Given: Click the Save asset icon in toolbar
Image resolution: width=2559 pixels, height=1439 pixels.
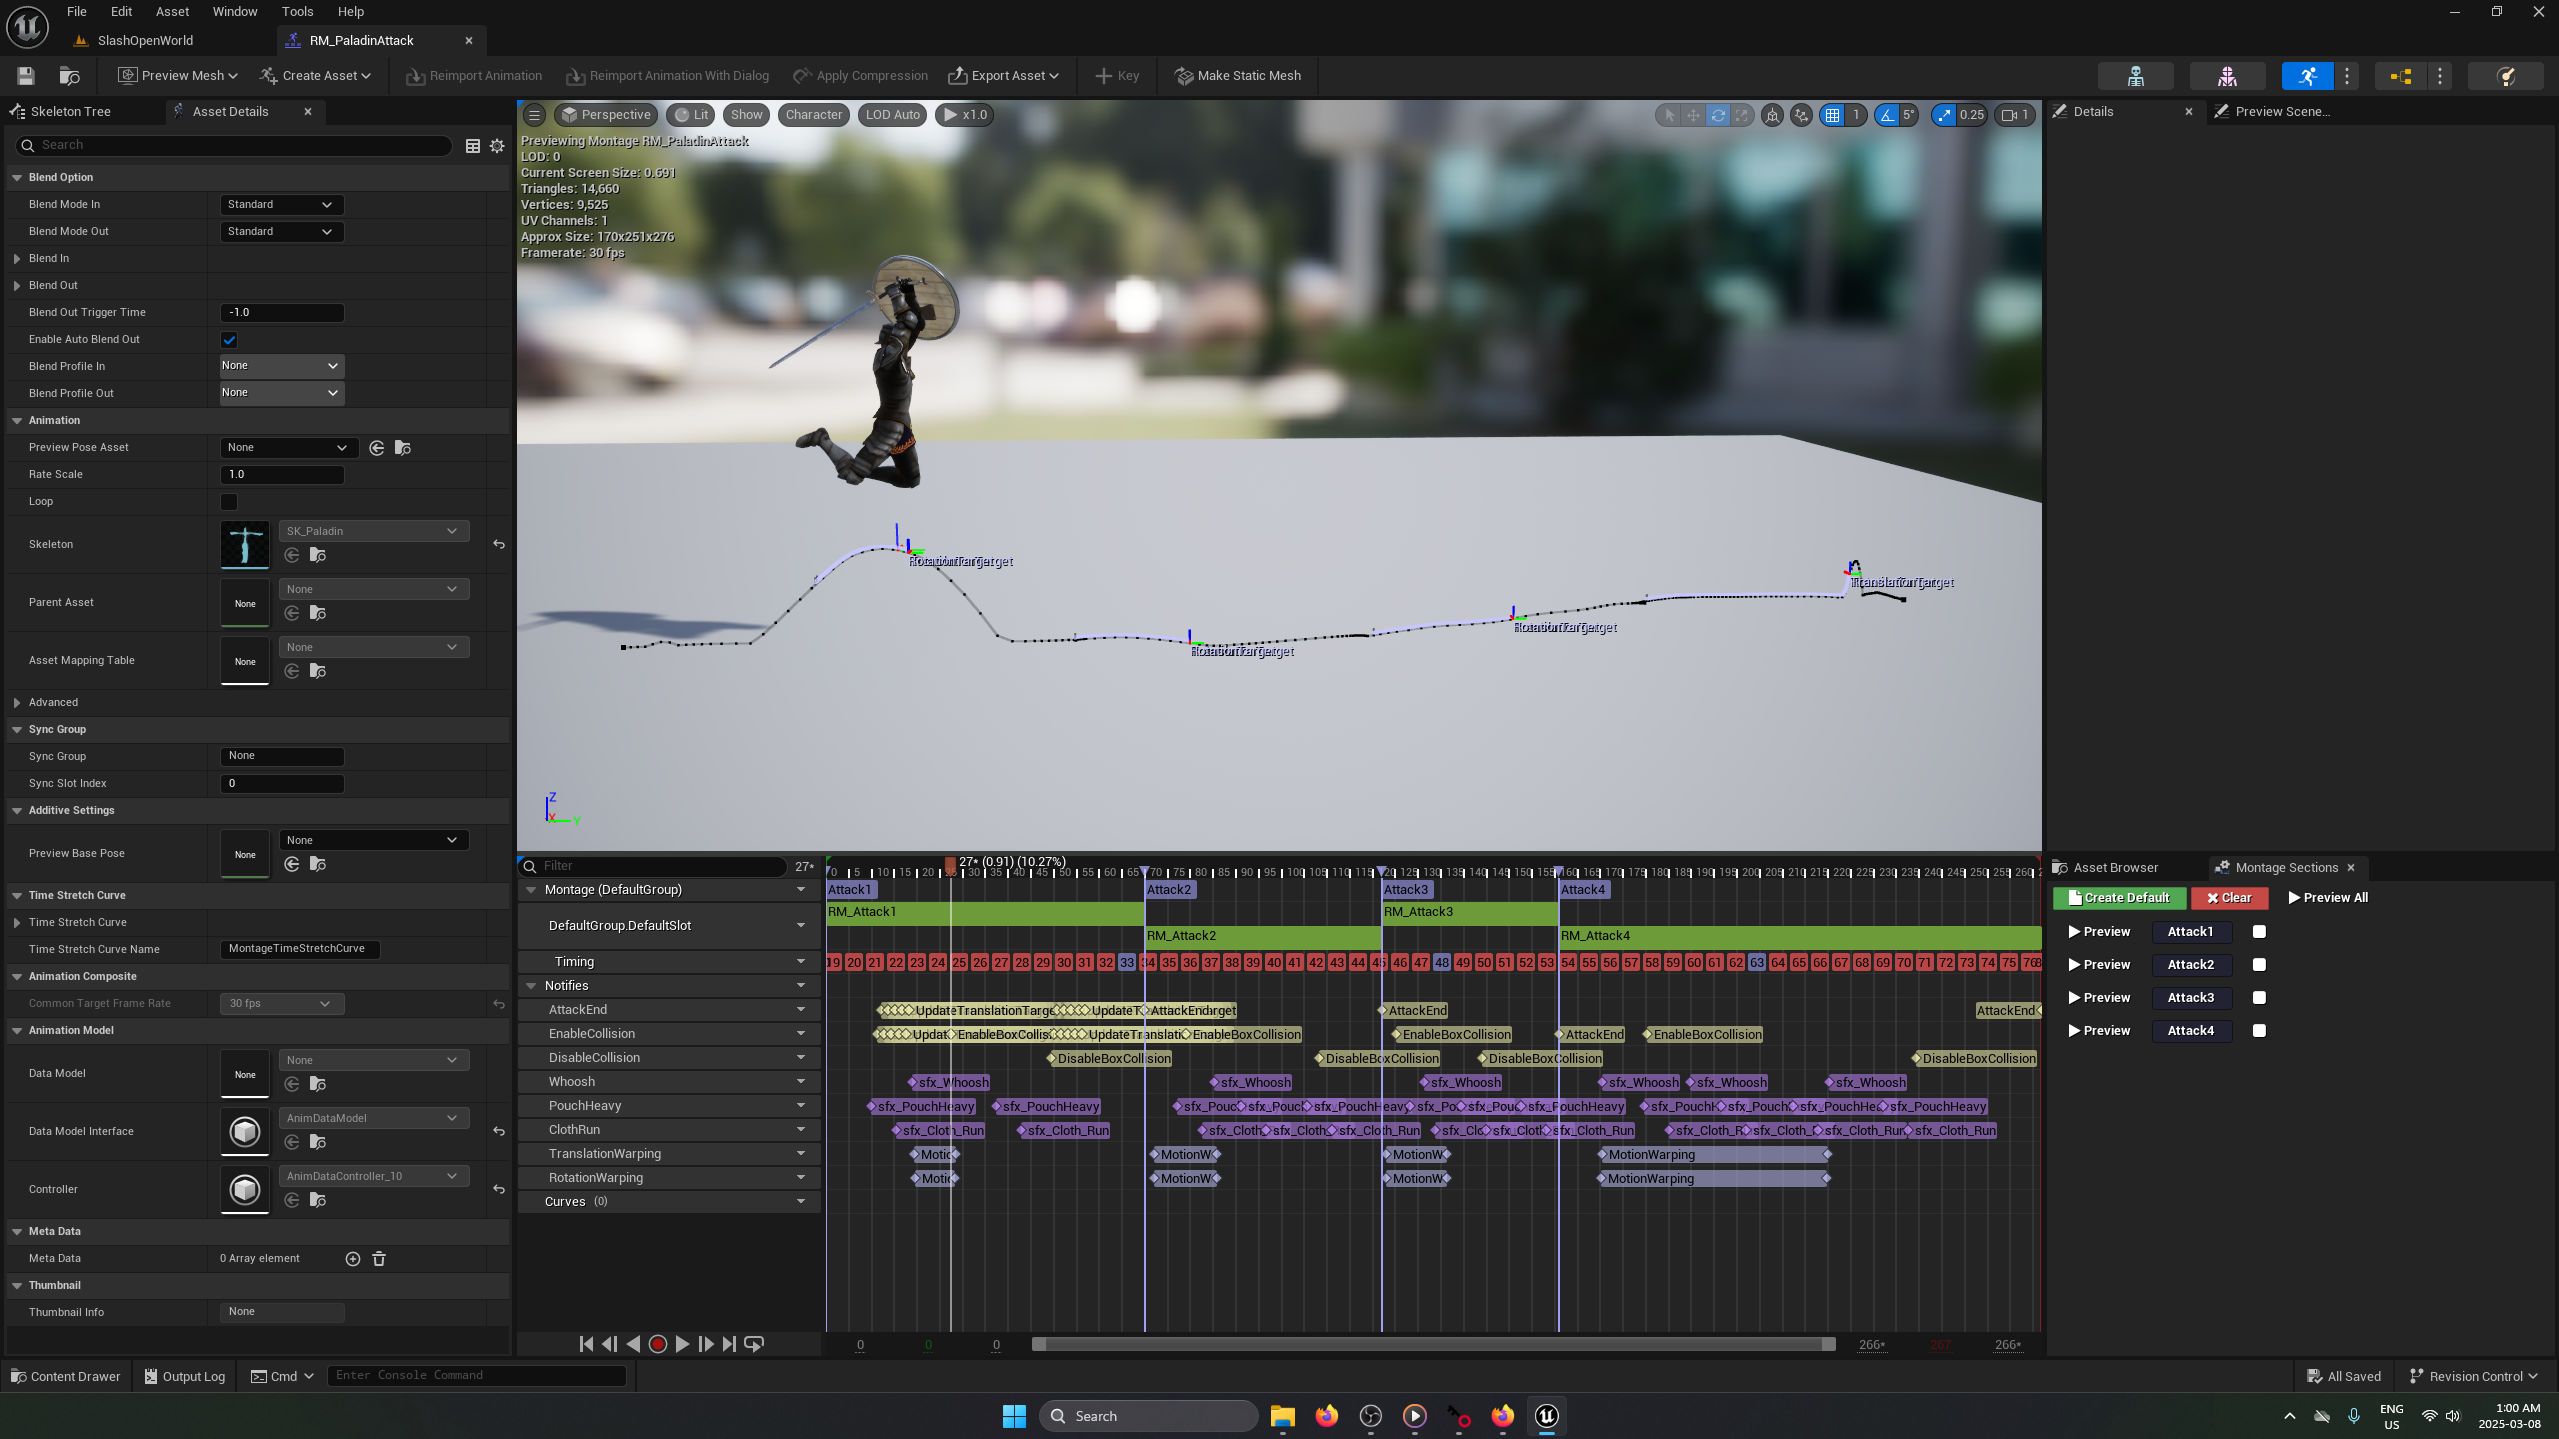Looking at the screenshot, I should 26,76.
